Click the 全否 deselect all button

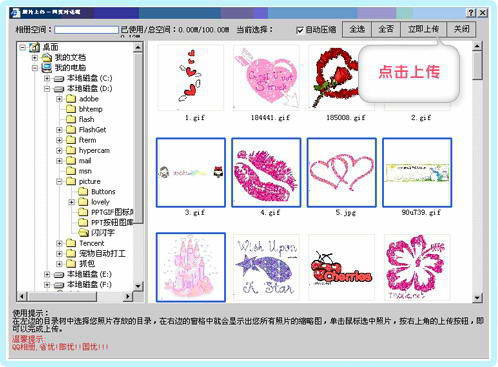point(386,29)
